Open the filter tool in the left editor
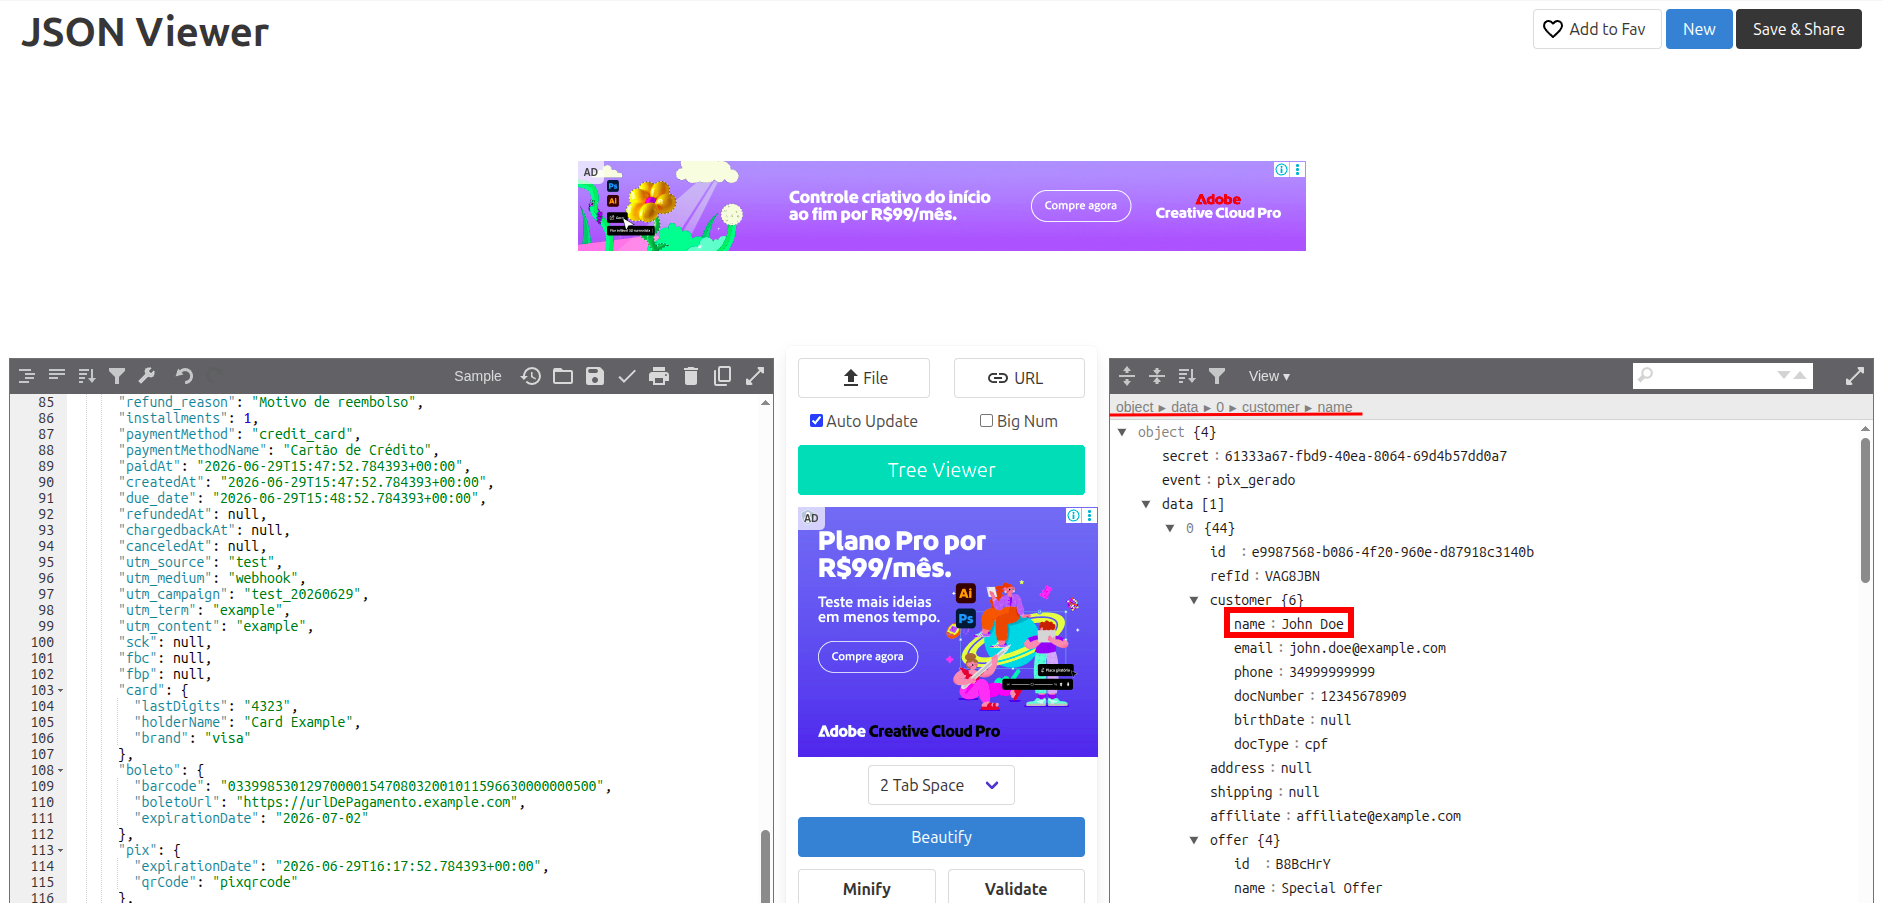 coord(117,376)
